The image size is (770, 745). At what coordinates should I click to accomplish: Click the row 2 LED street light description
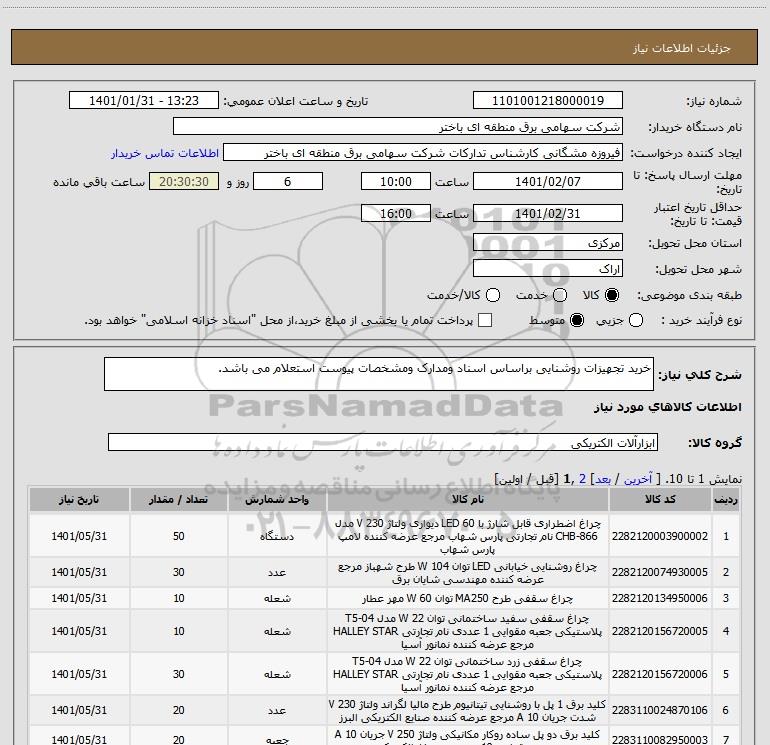point(468,573)
